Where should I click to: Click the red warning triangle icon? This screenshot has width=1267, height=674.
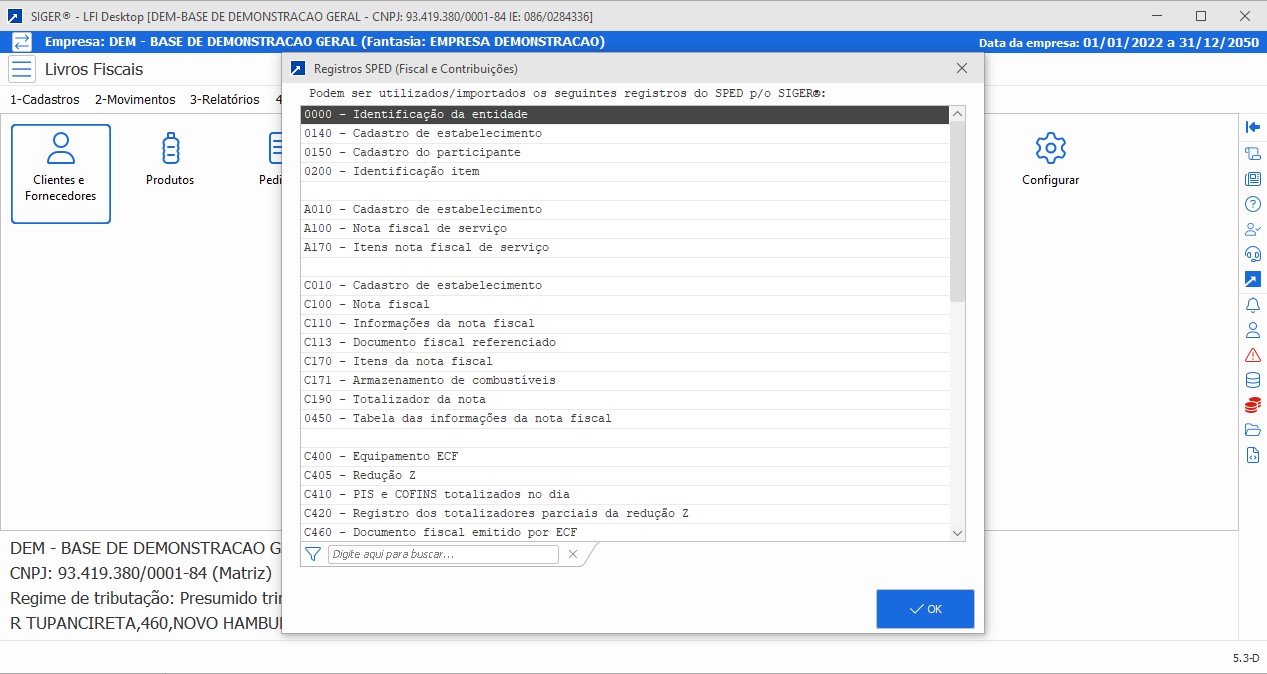(1253, 355)
